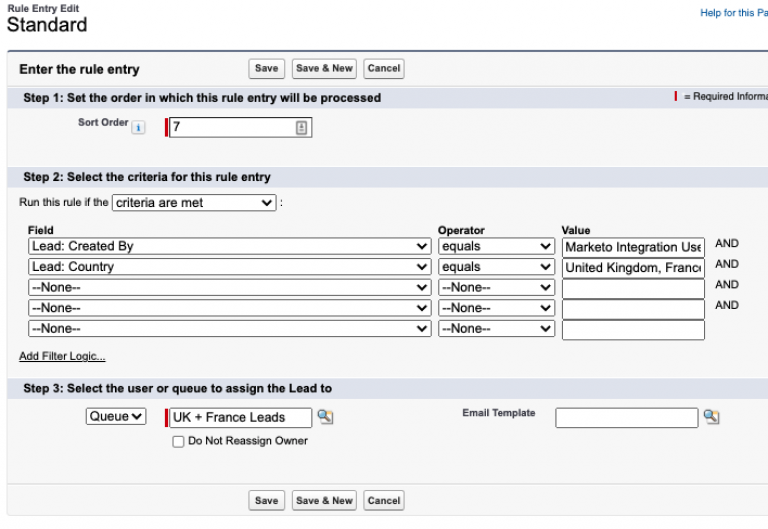Click the 'Email Template' label
768x529 pixels.
[x=499, y=413]
